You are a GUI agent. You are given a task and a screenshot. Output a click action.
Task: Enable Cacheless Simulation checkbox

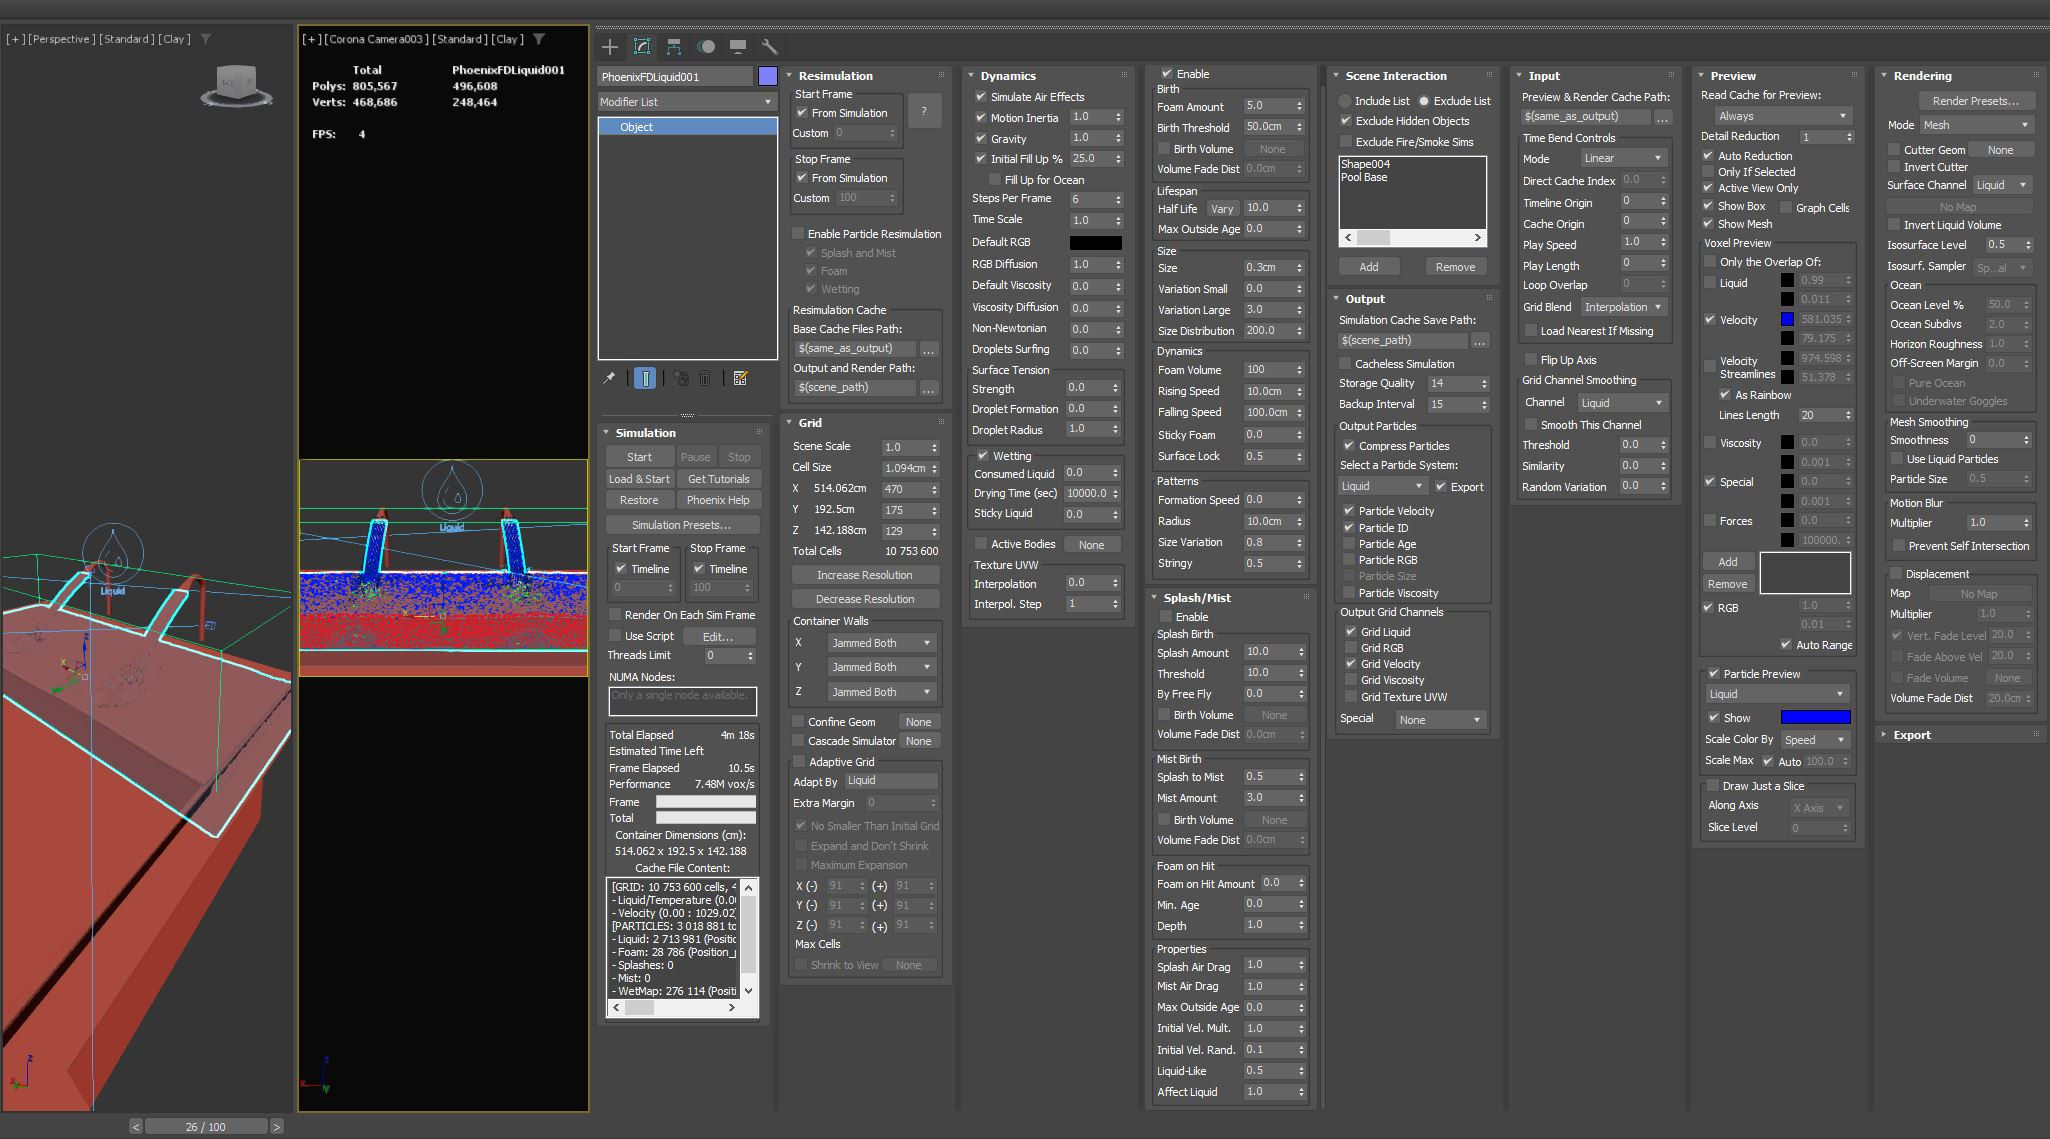(x=1345, y=364)
